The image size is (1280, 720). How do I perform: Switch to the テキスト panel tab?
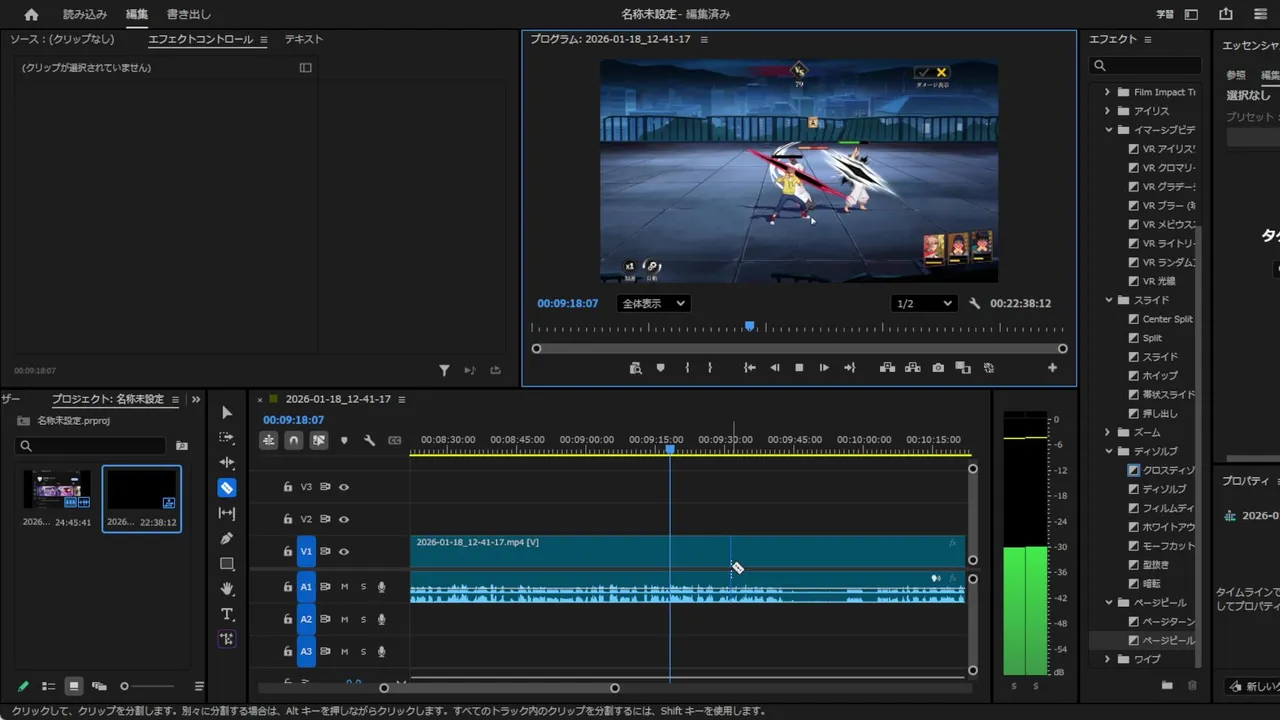304,39
